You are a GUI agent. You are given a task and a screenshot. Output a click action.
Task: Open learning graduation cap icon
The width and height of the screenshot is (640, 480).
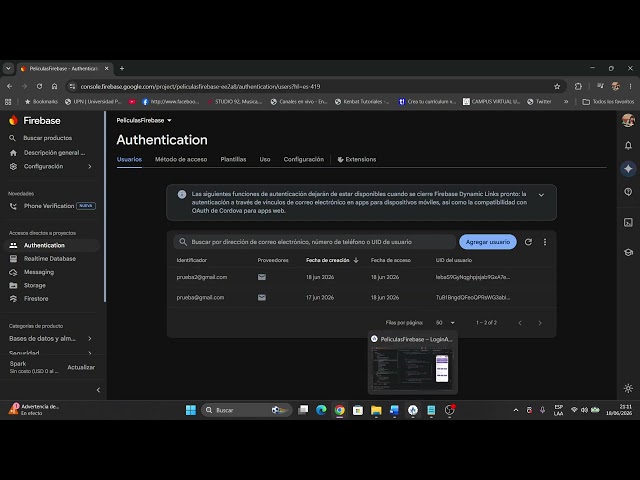[x=628, y=253]
